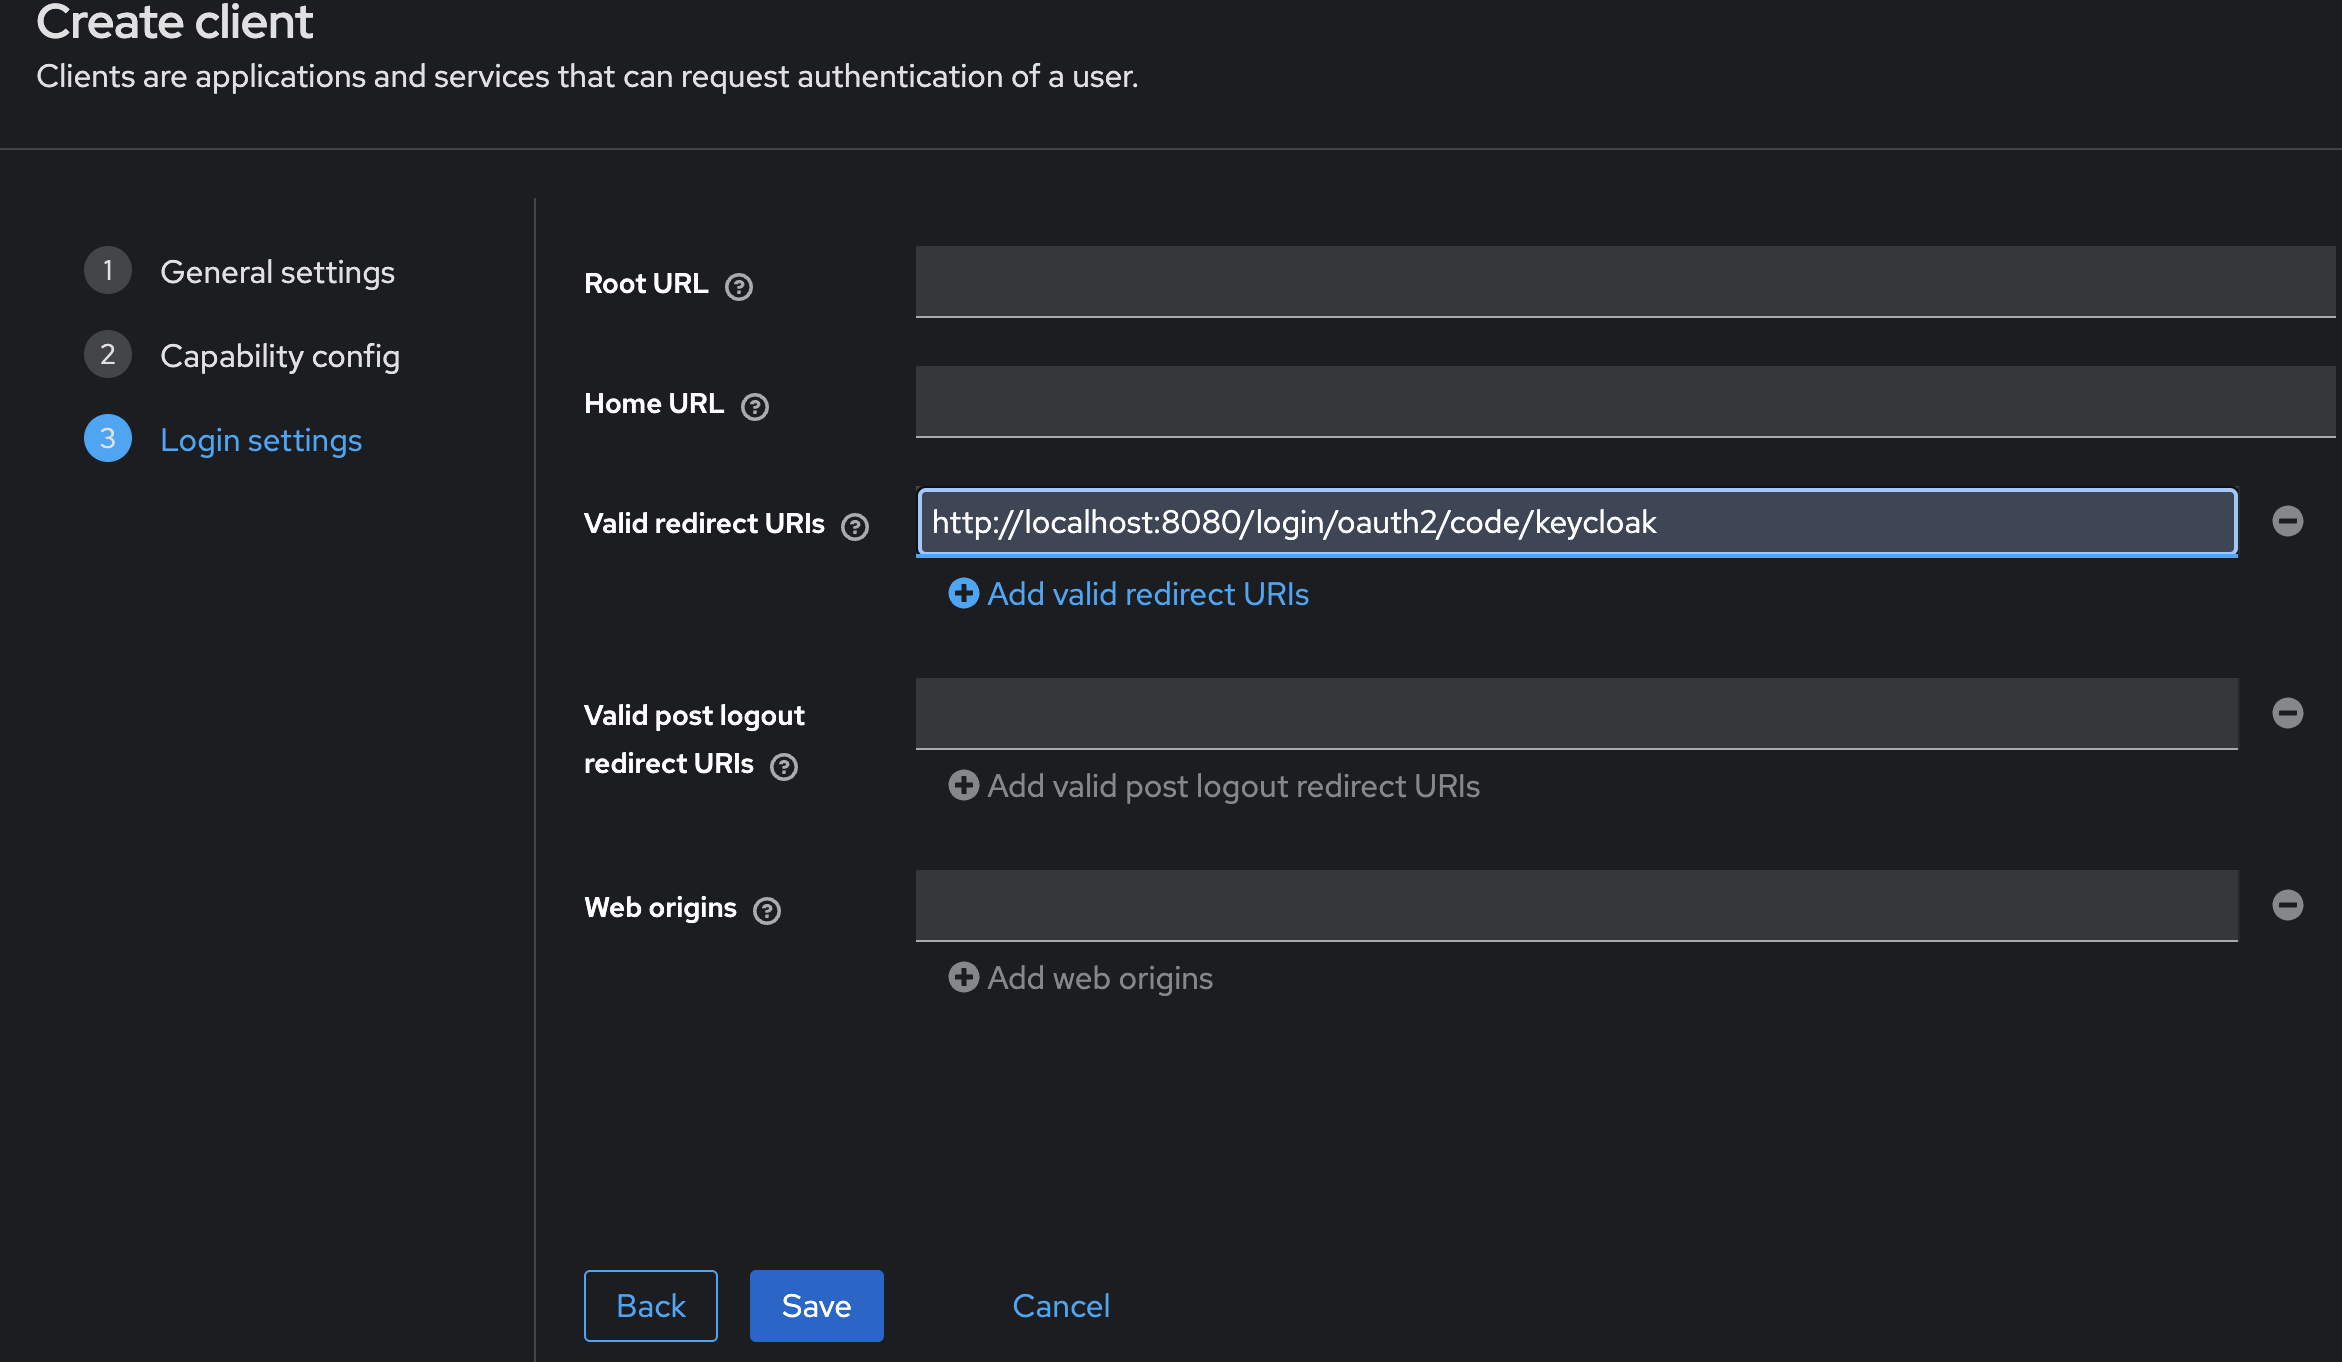Click help icon for post logout redirect URIs
Image resolution: width=2342 pixels, height=1362 pixels.
(783, 767)
